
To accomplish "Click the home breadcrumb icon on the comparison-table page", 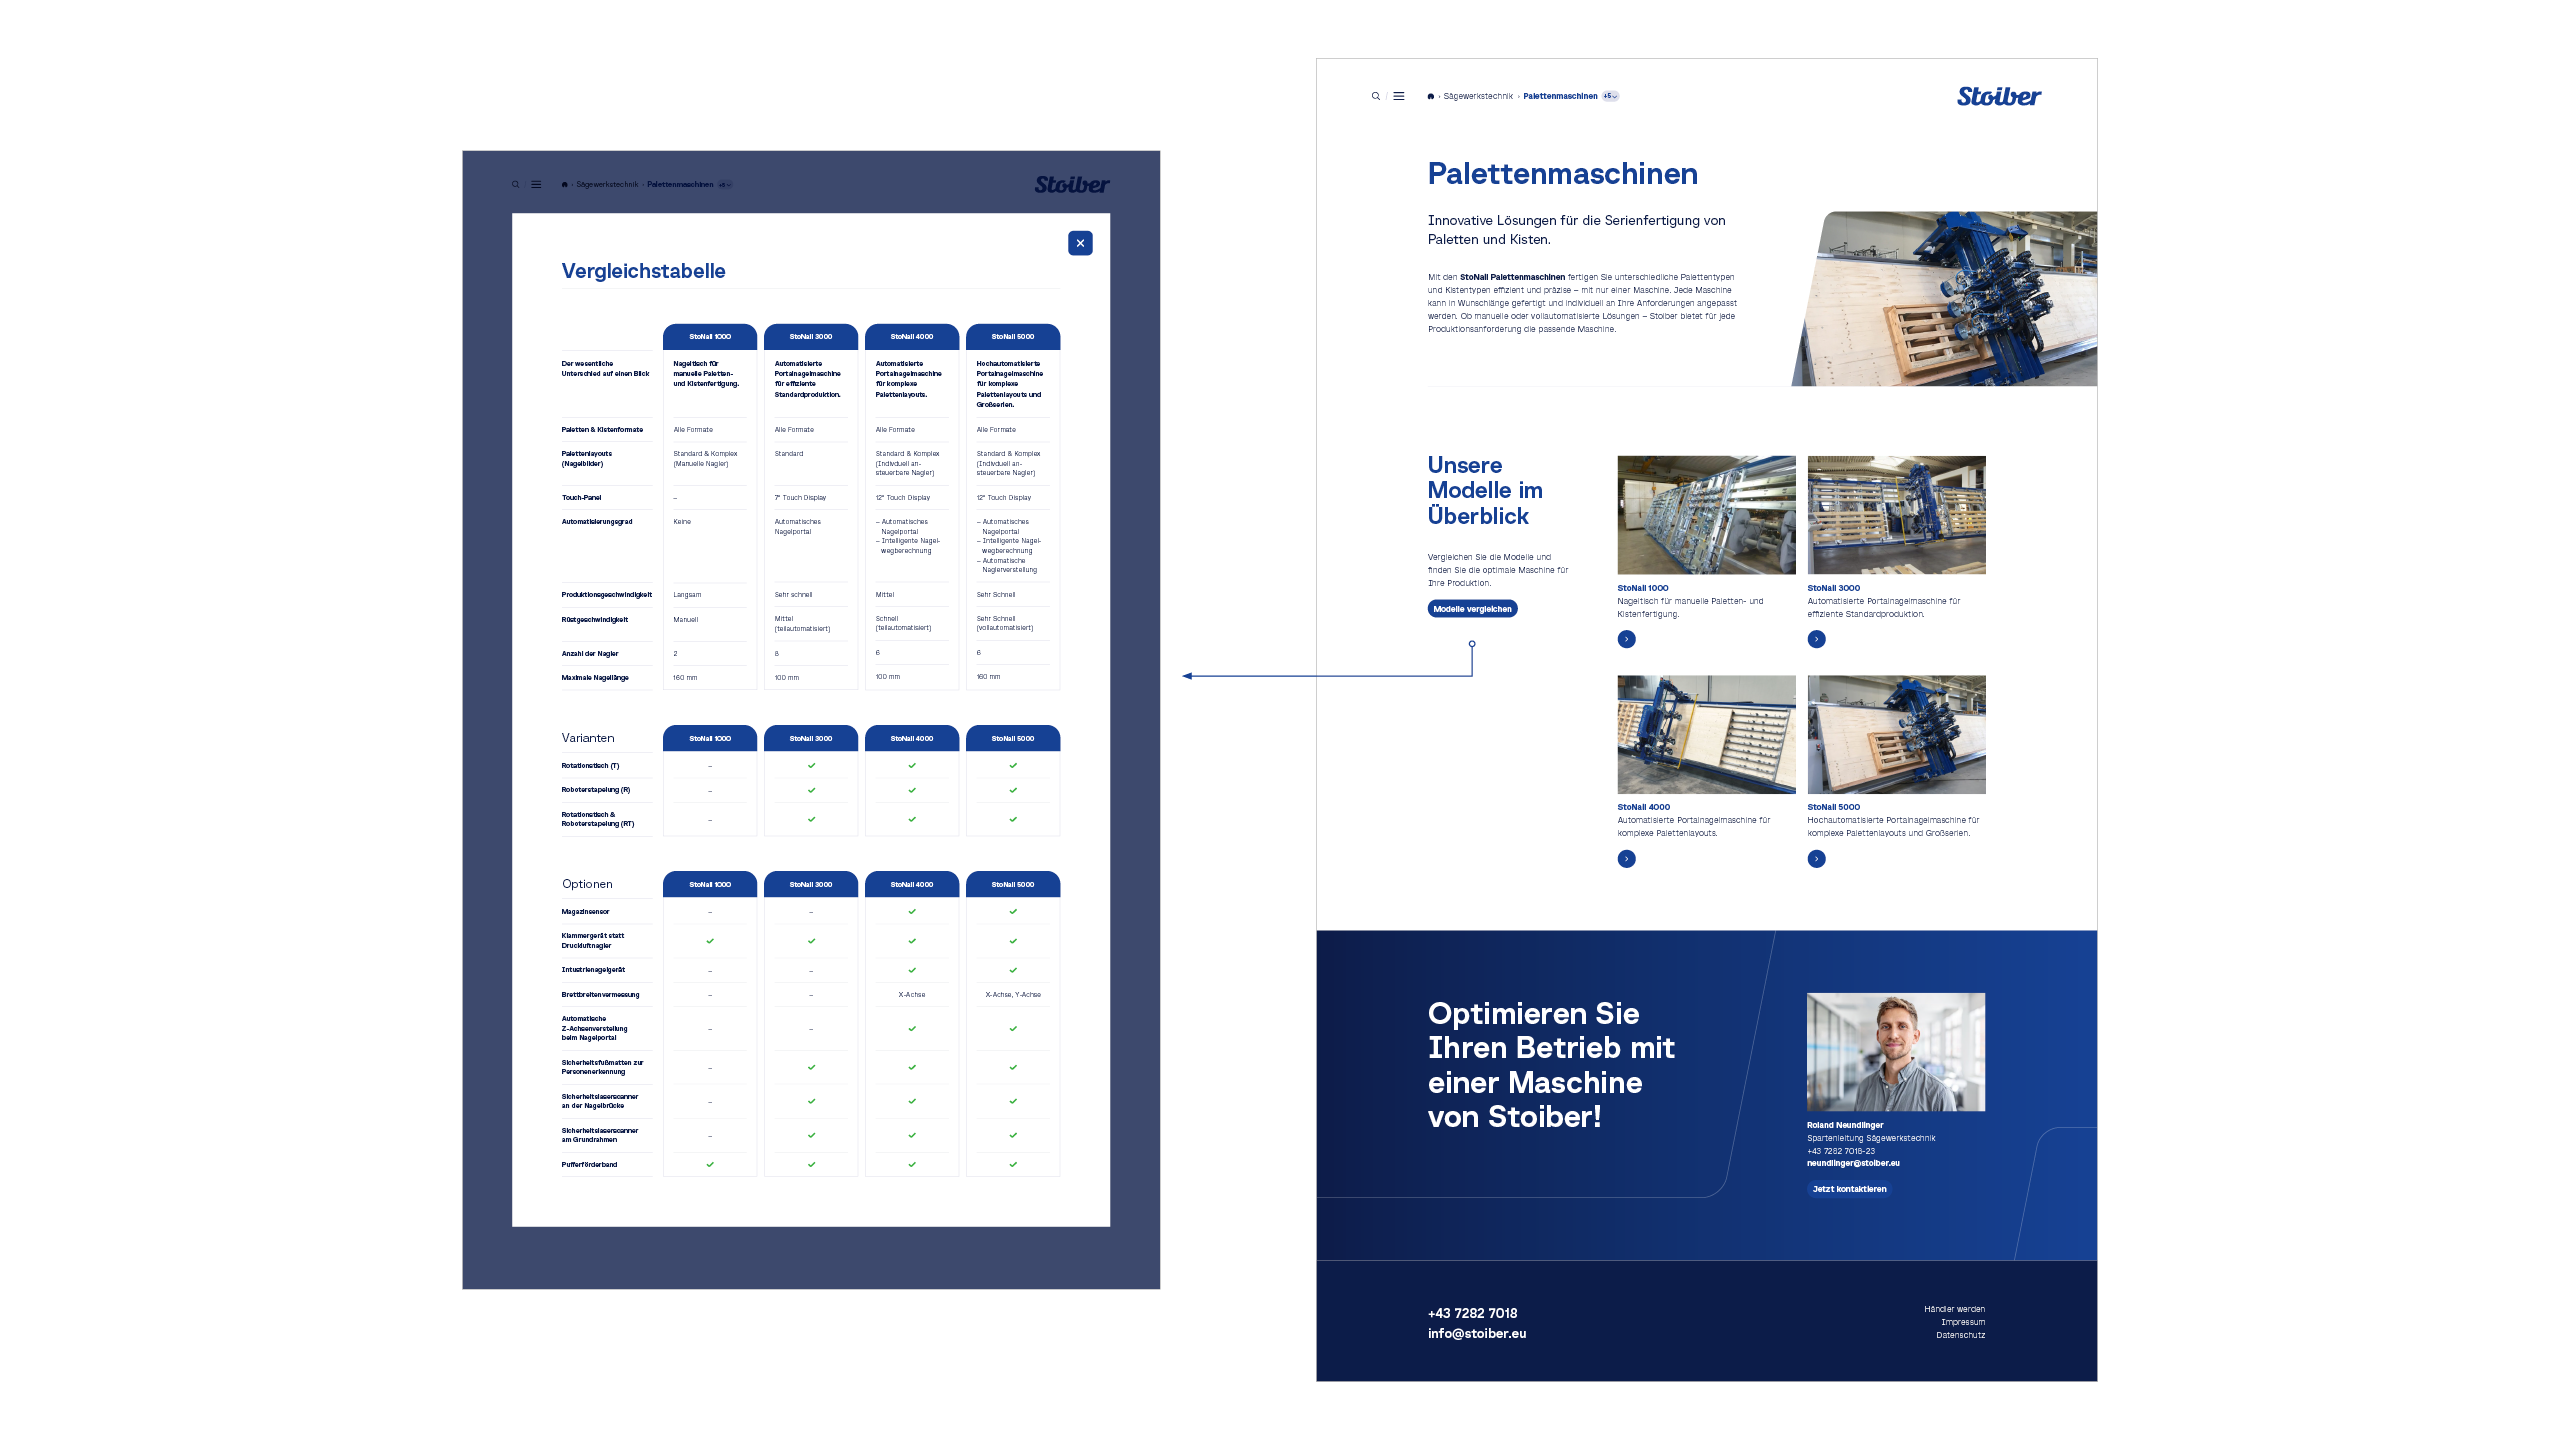I will 565,185.
